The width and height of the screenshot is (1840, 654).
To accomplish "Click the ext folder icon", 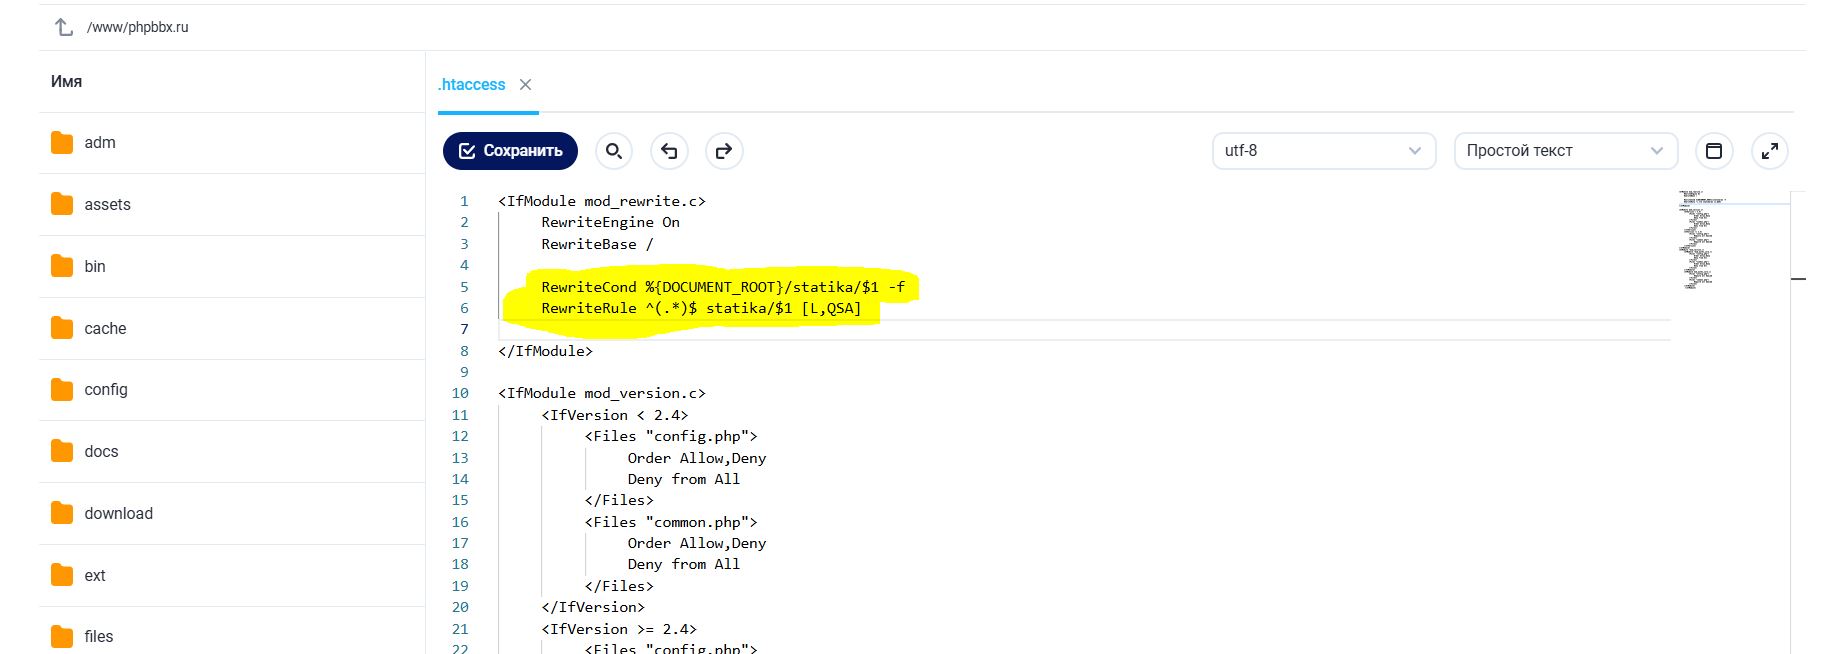I will pyautogui.click(x=62, y=575).
